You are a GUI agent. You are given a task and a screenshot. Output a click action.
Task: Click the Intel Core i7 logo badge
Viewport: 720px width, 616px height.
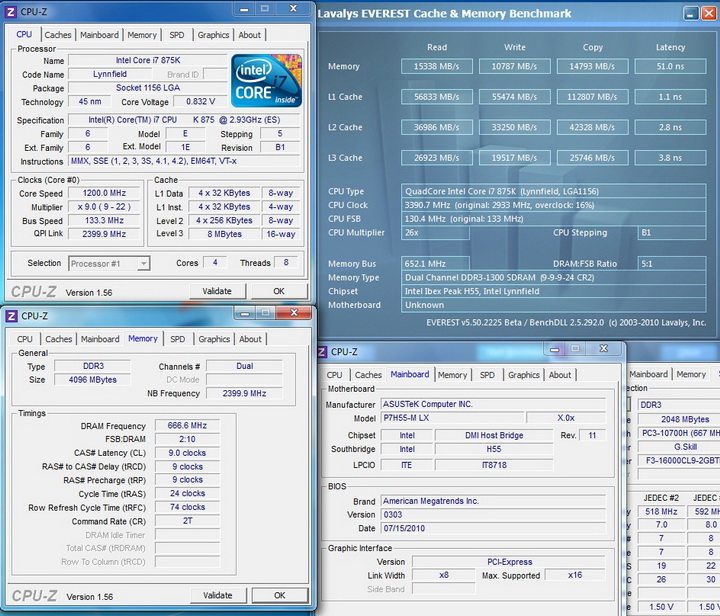[266, 80]
